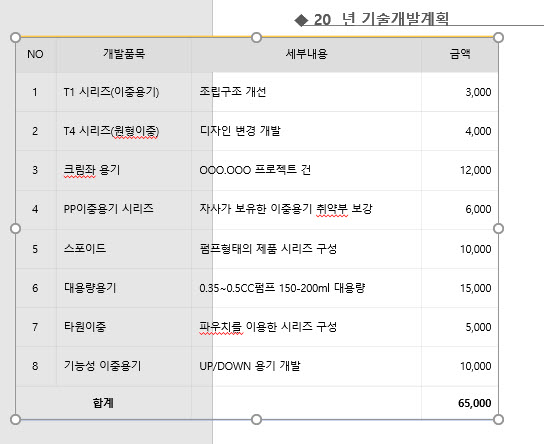Image resolution: width=544 pixels, height=444 pixels.
Task: Click the 'T1 시리즈(이중용기)' cell
Action: point(124,92)
